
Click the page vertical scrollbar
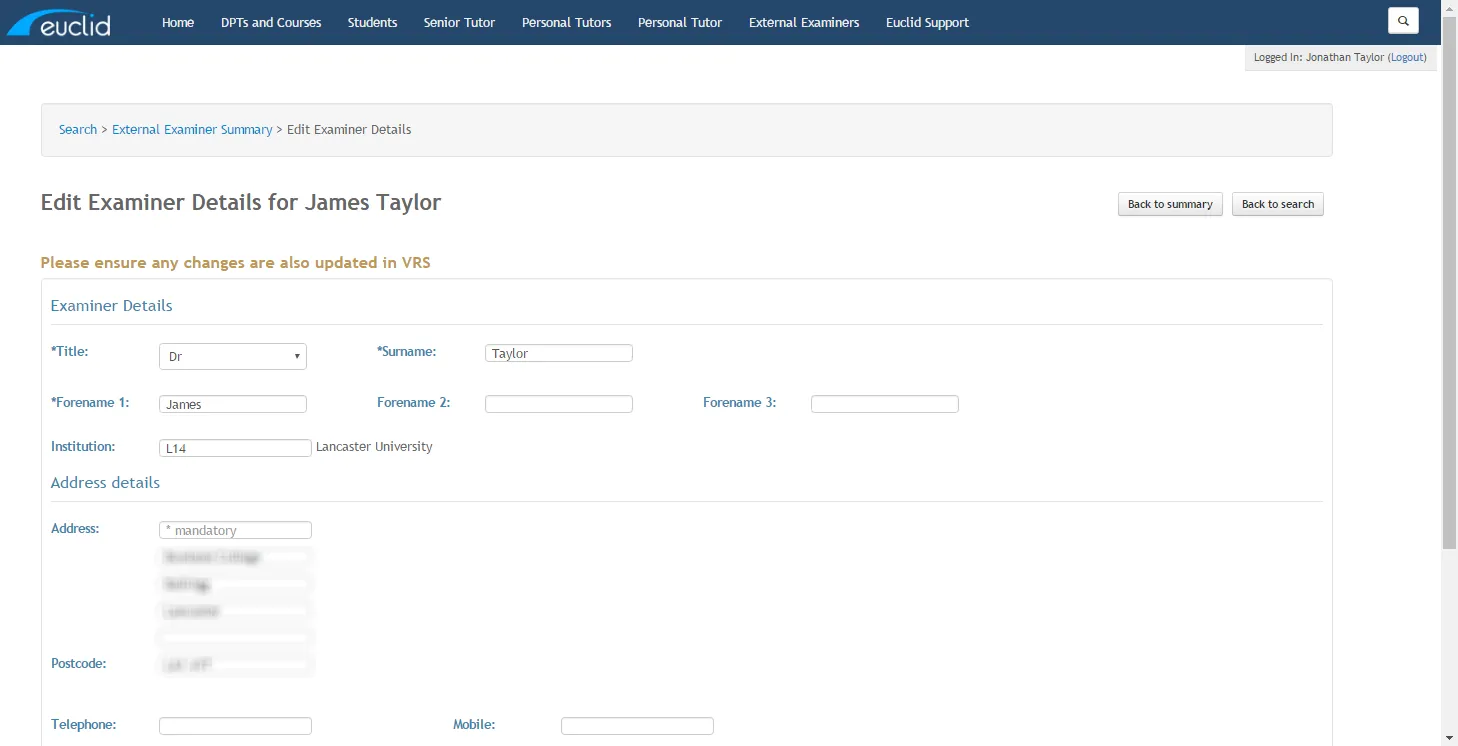[x=1449, y=300]
